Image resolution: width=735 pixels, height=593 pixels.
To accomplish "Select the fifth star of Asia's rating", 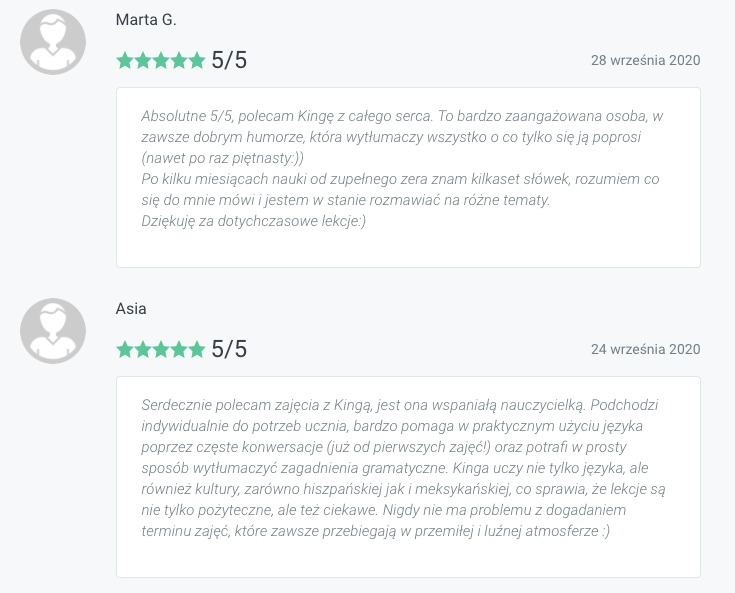I will tap(196, 349).
